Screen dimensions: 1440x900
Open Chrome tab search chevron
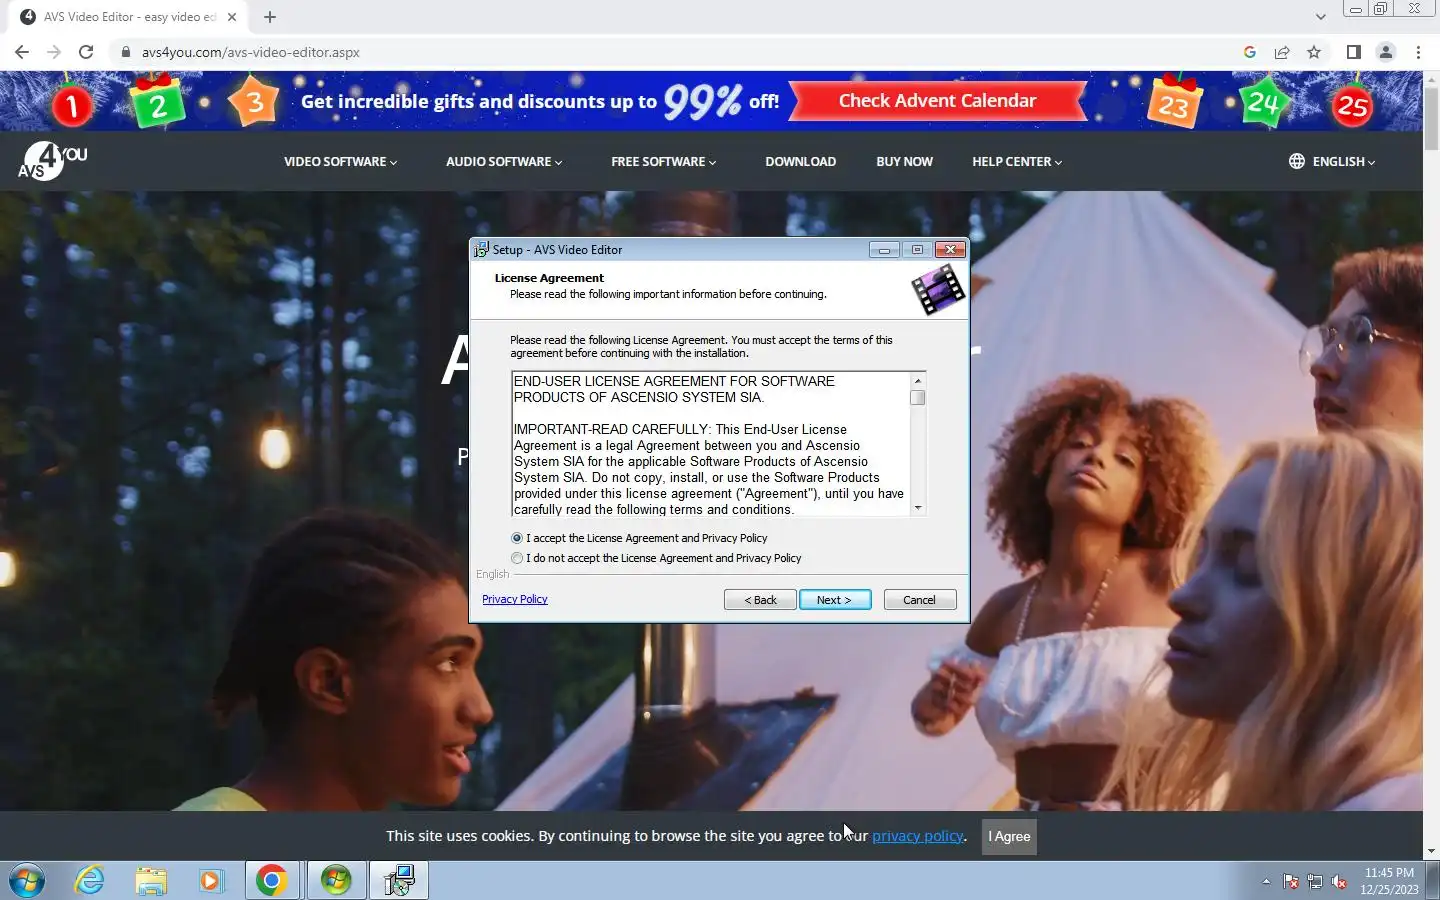point(1320,17)
